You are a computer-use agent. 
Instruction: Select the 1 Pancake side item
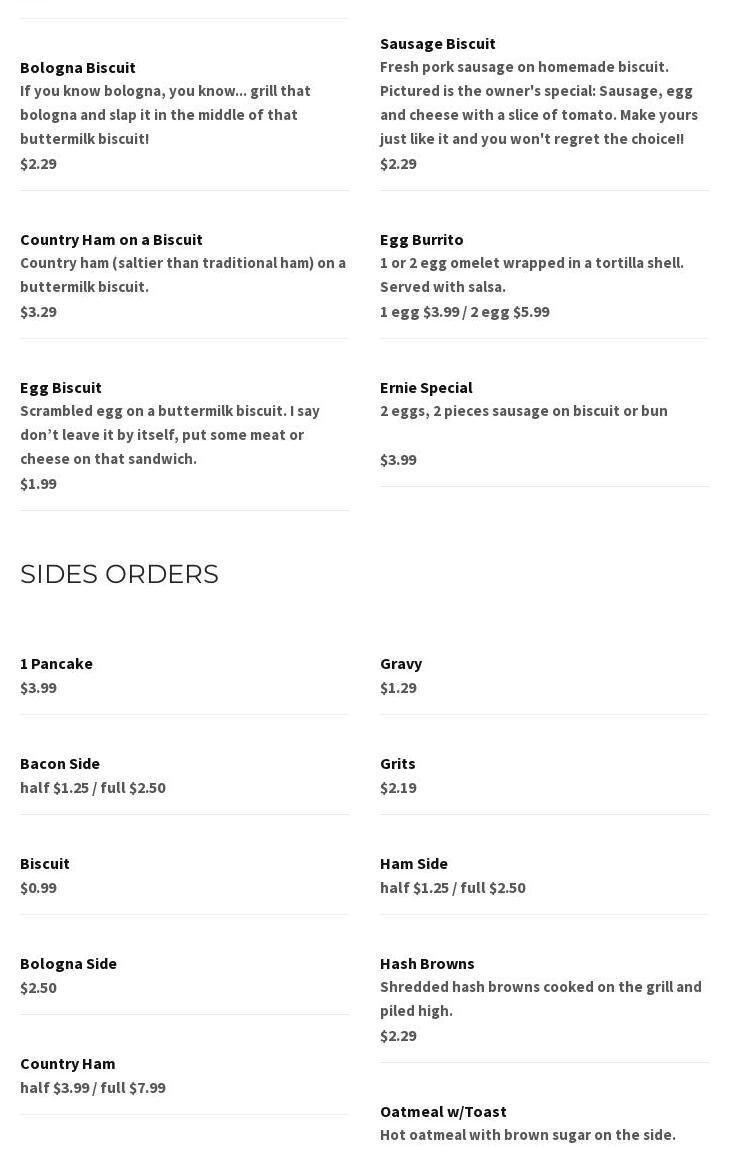tap(56, 663)
